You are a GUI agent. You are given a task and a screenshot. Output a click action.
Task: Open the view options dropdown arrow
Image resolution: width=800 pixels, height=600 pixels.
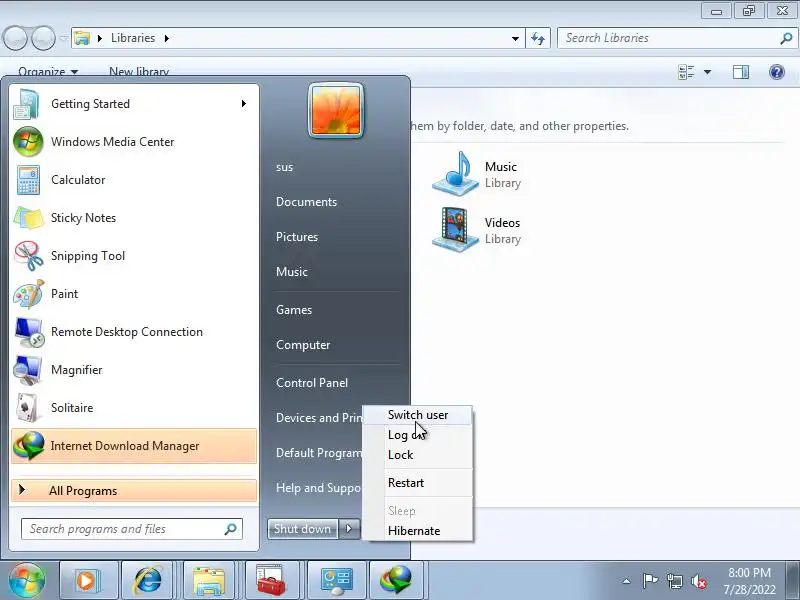coord(708,72)
